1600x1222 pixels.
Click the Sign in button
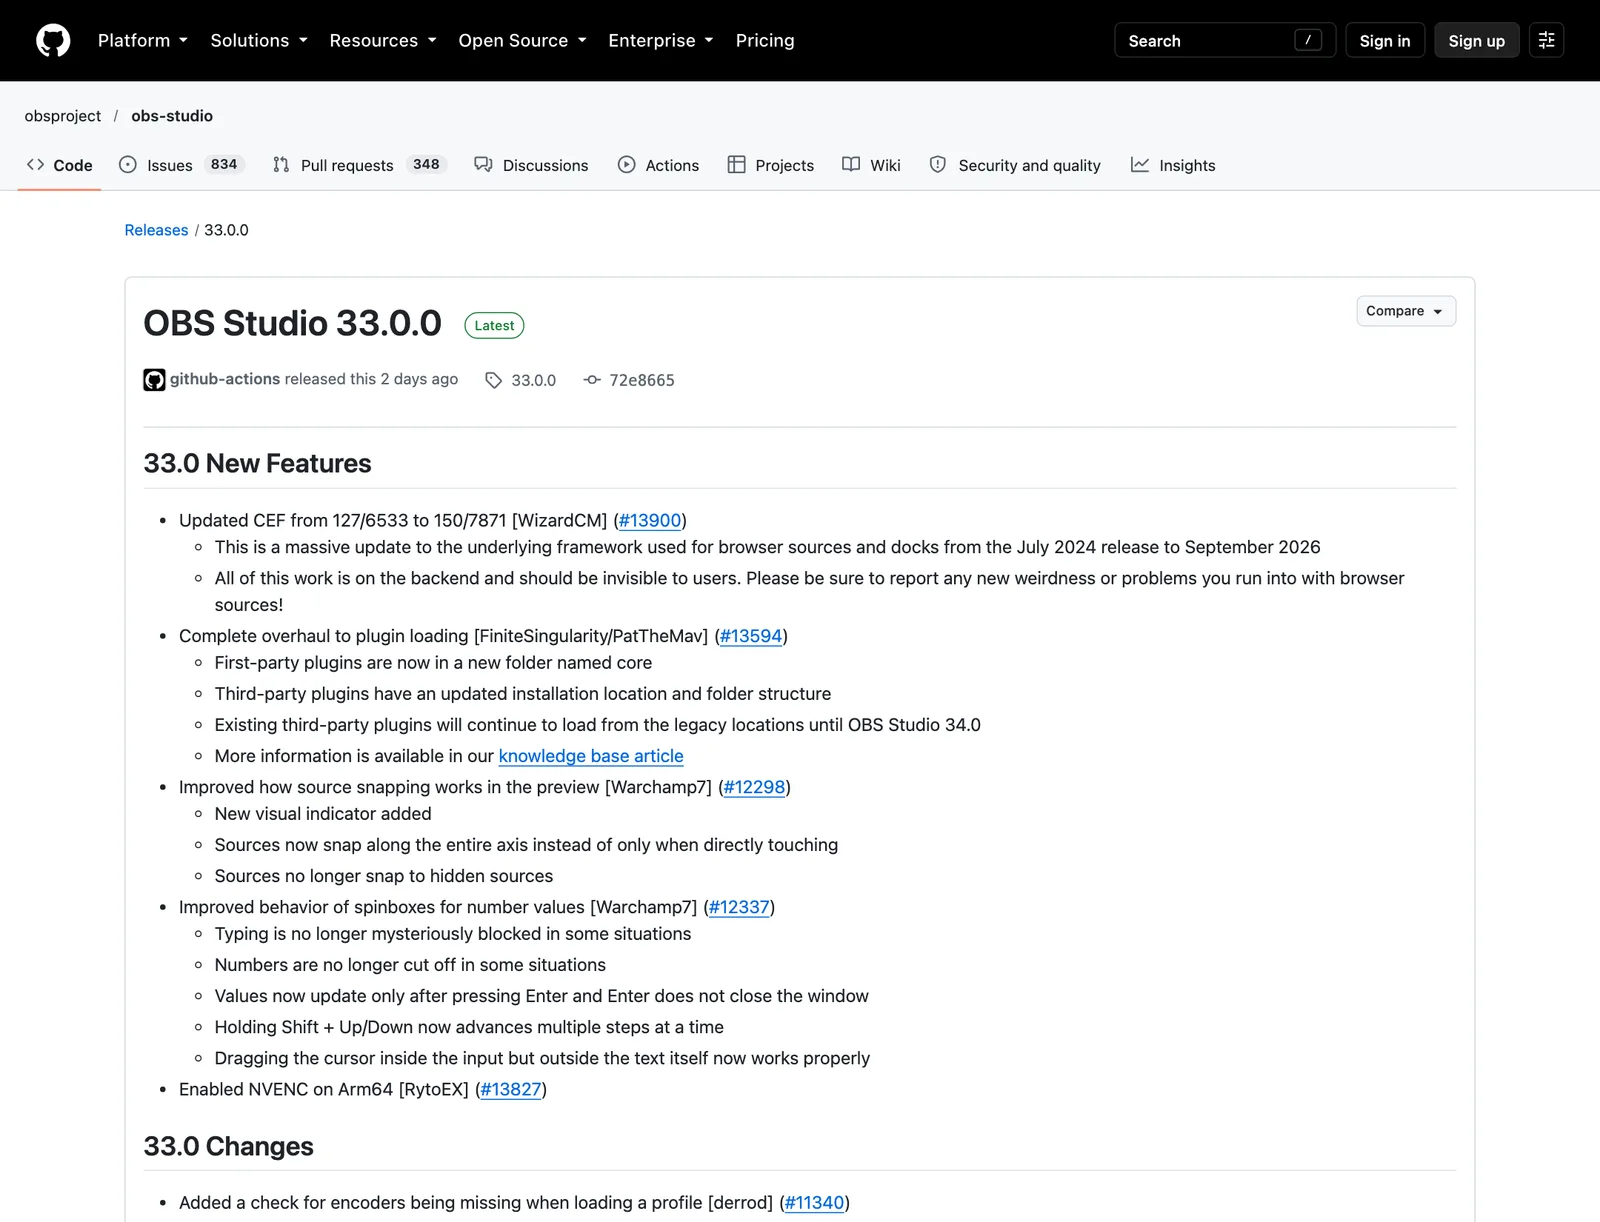pos(1385,40)
